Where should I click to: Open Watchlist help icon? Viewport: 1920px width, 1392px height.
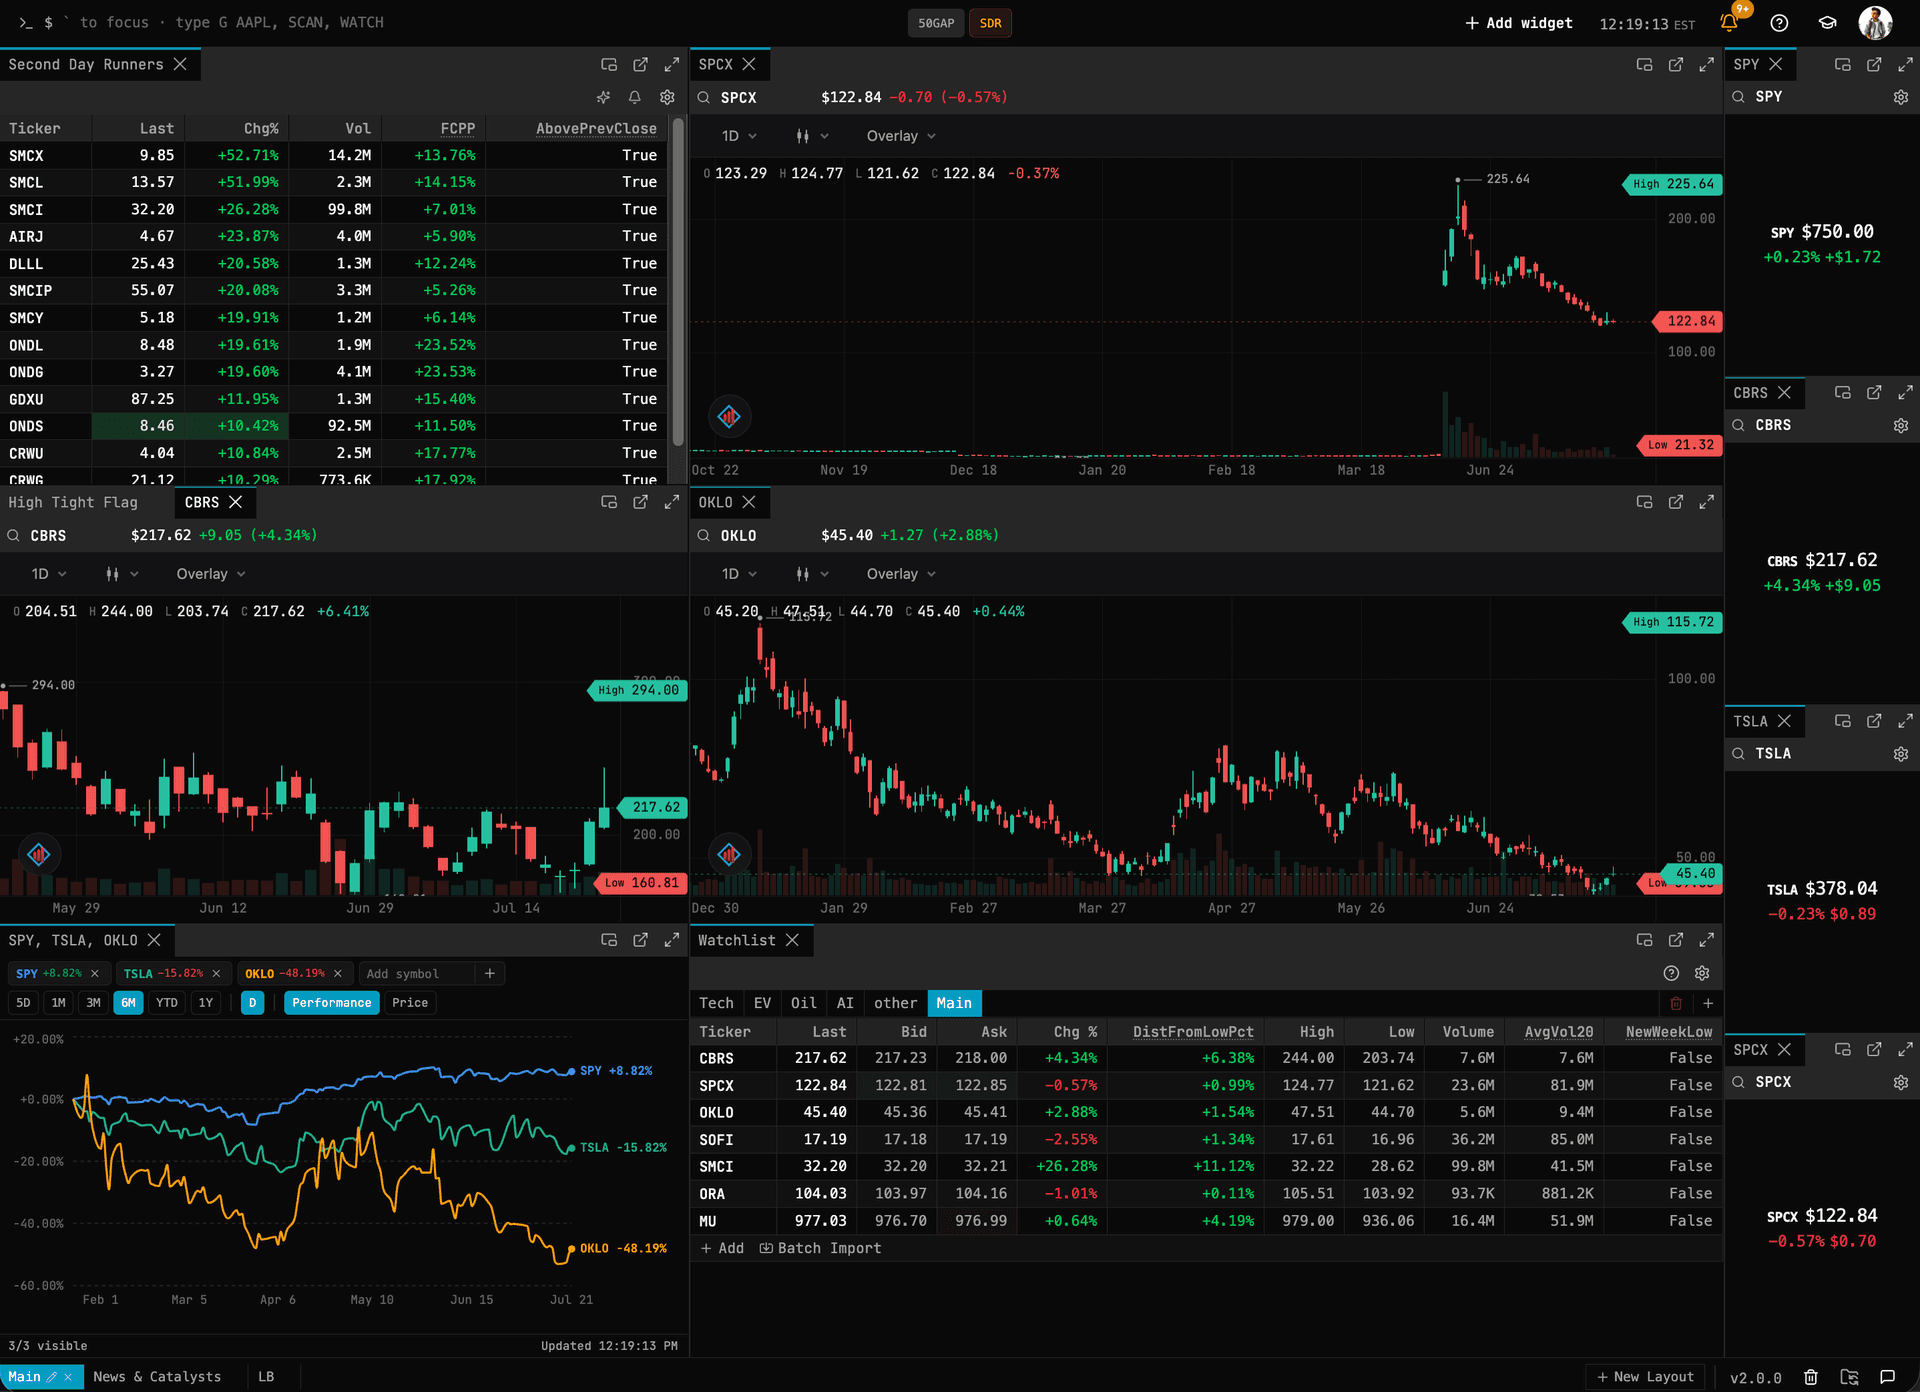(x=1671, y=973)
